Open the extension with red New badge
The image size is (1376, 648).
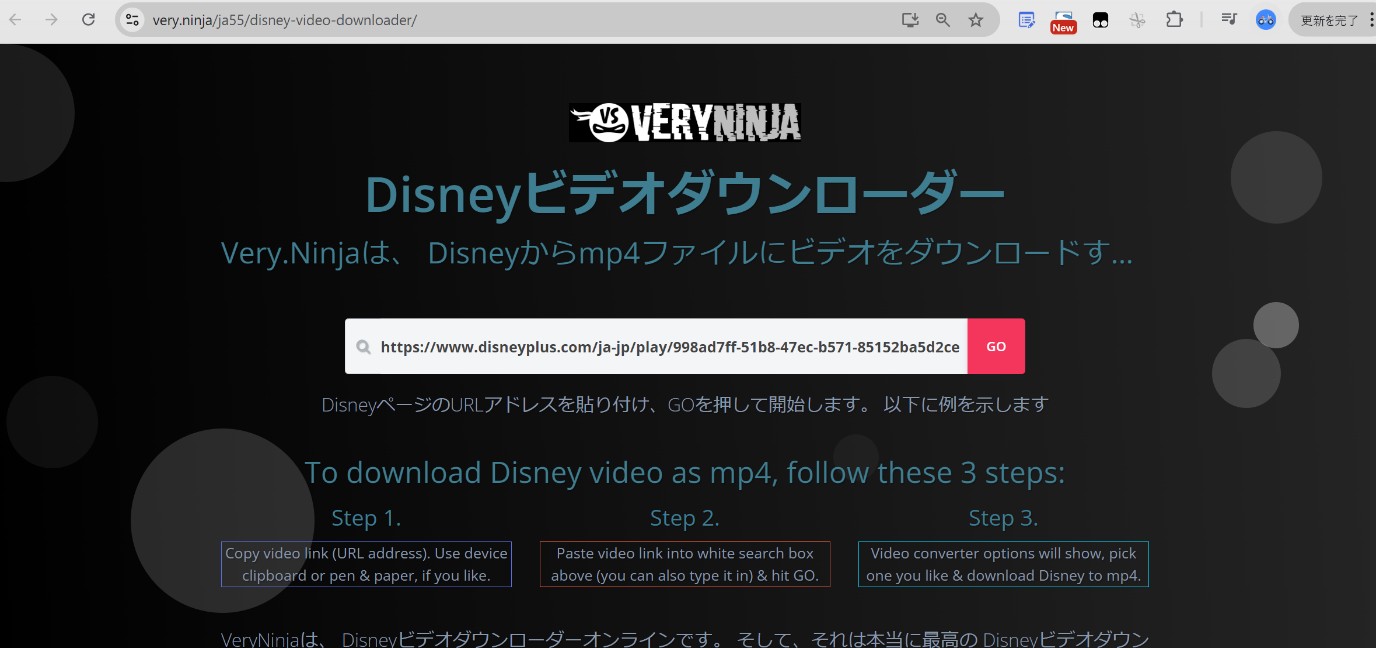pos(1063,21)
